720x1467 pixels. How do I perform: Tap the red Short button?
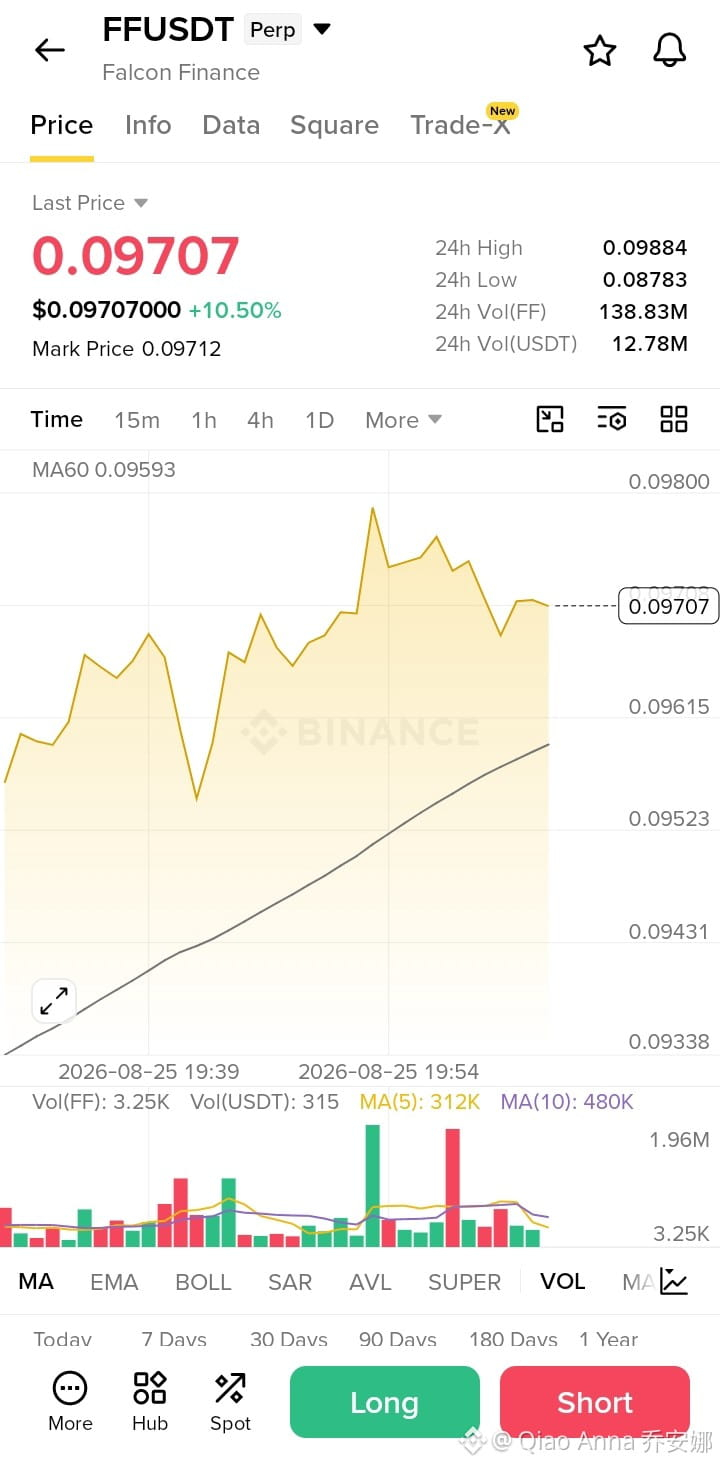(x=595, y=1402)
